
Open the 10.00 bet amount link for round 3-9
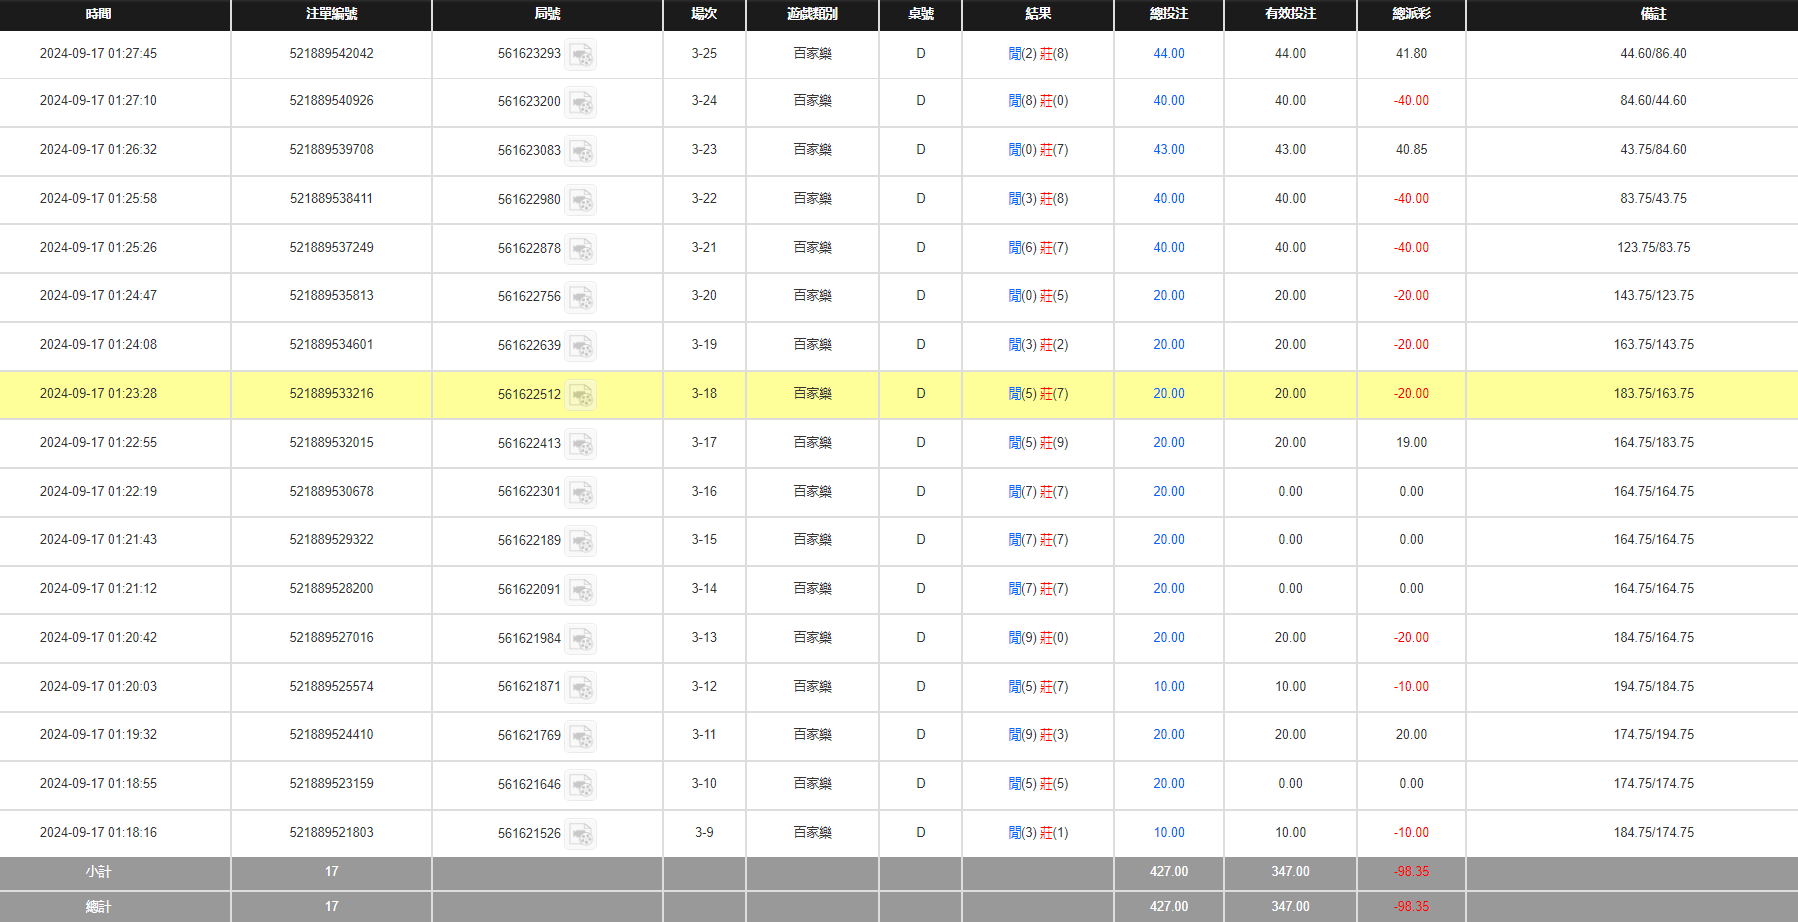click(1168, 832)
